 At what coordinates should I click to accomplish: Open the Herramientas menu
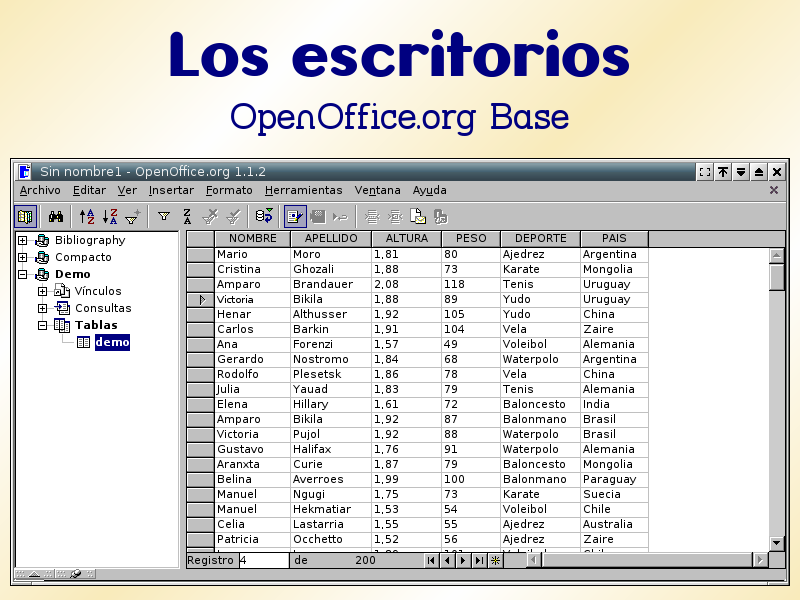tap(303, 190)
